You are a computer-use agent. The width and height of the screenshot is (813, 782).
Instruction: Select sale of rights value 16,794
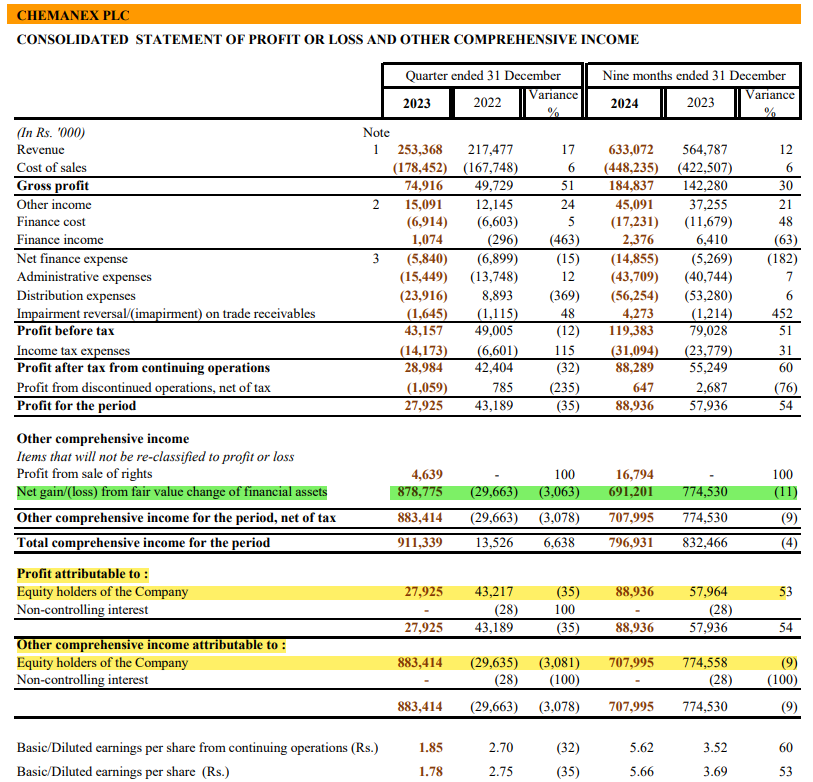(x=635, y=474)
